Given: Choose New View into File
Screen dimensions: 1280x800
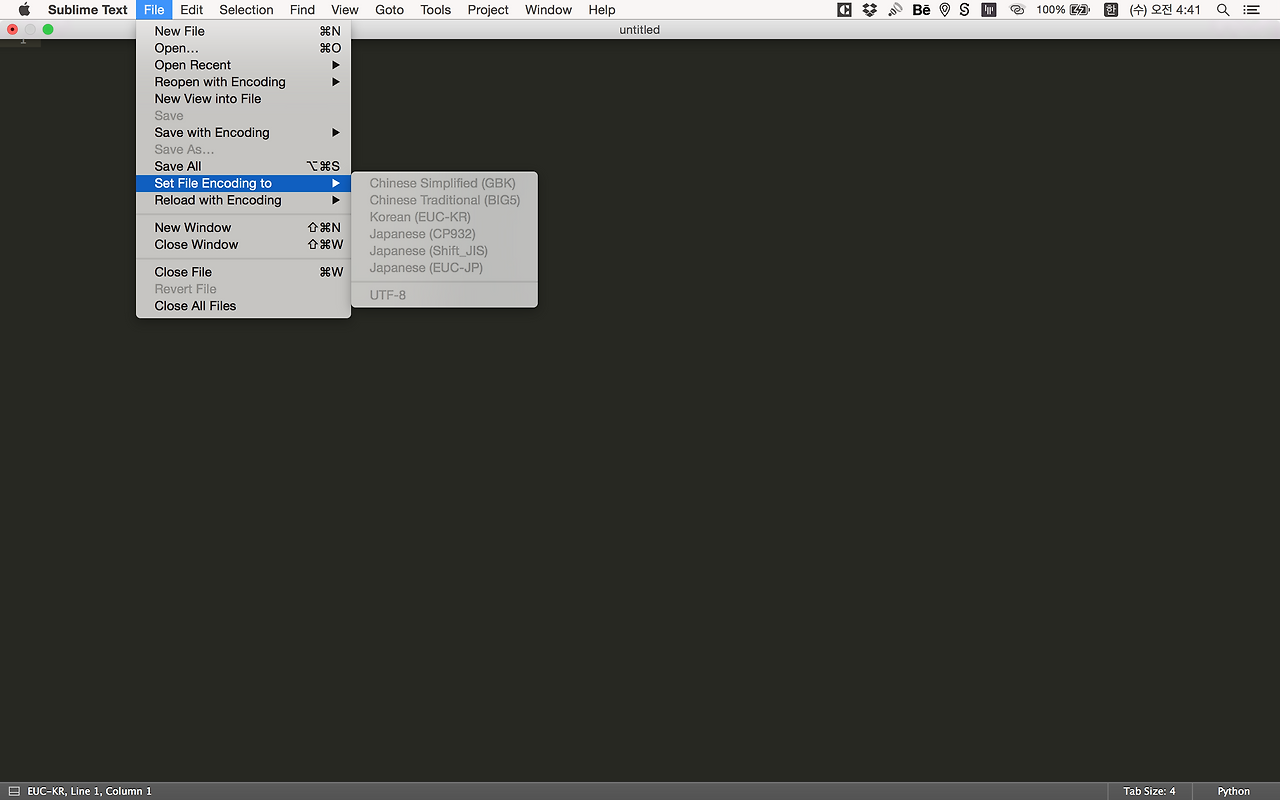Looking at the screenshot, I should point(244,99).
